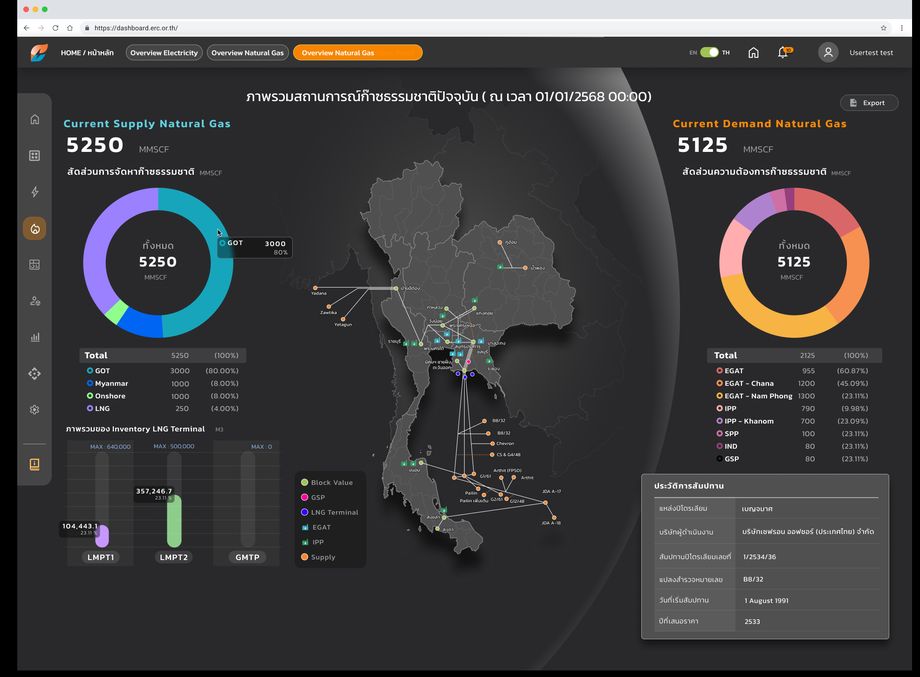
Task: Click the browser home button
Action: click(x=70, y=28)
